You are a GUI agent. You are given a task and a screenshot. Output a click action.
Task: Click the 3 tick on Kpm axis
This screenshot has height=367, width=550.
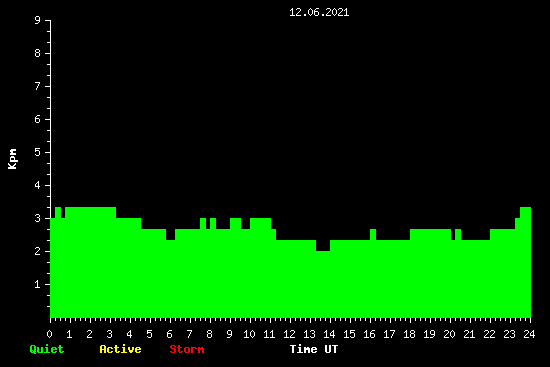coord(38,218)
